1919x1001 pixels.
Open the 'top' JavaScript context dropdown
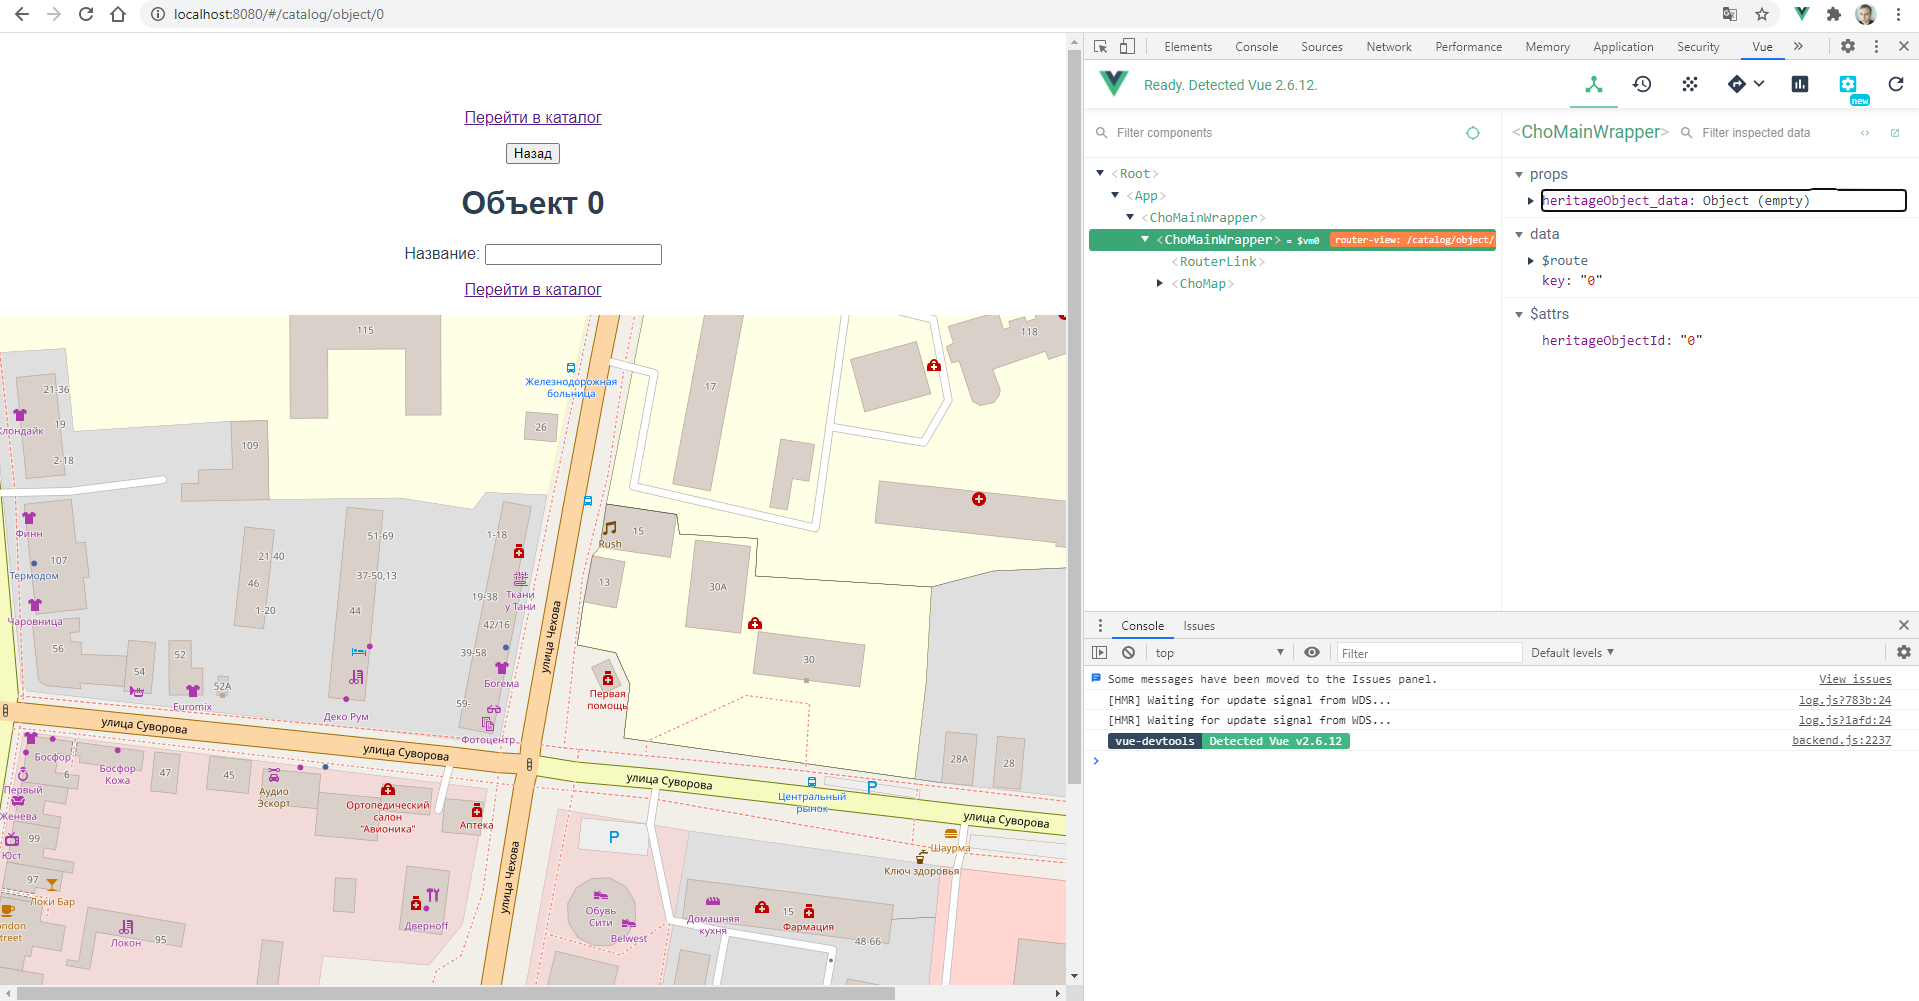pyautogui.click(x=1219, y=653)
